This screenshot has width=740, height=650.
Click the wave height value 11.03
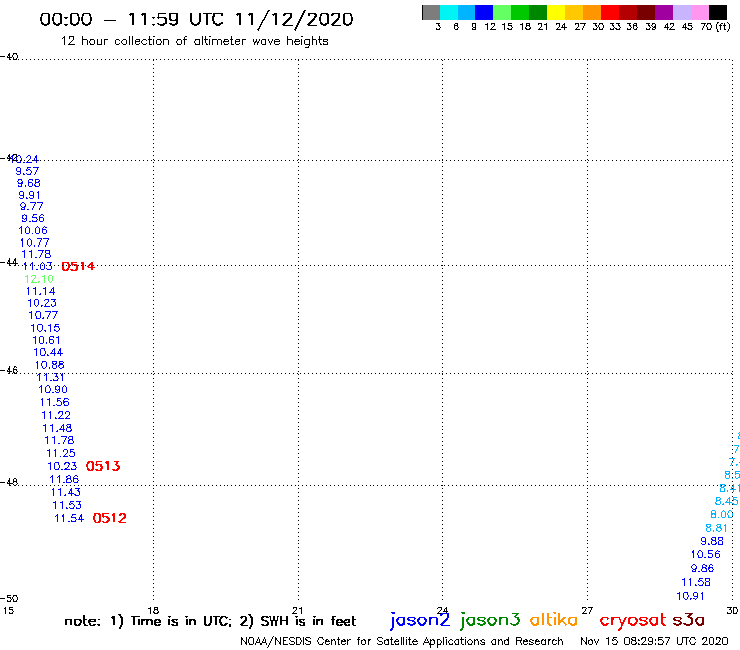(37, 266)
